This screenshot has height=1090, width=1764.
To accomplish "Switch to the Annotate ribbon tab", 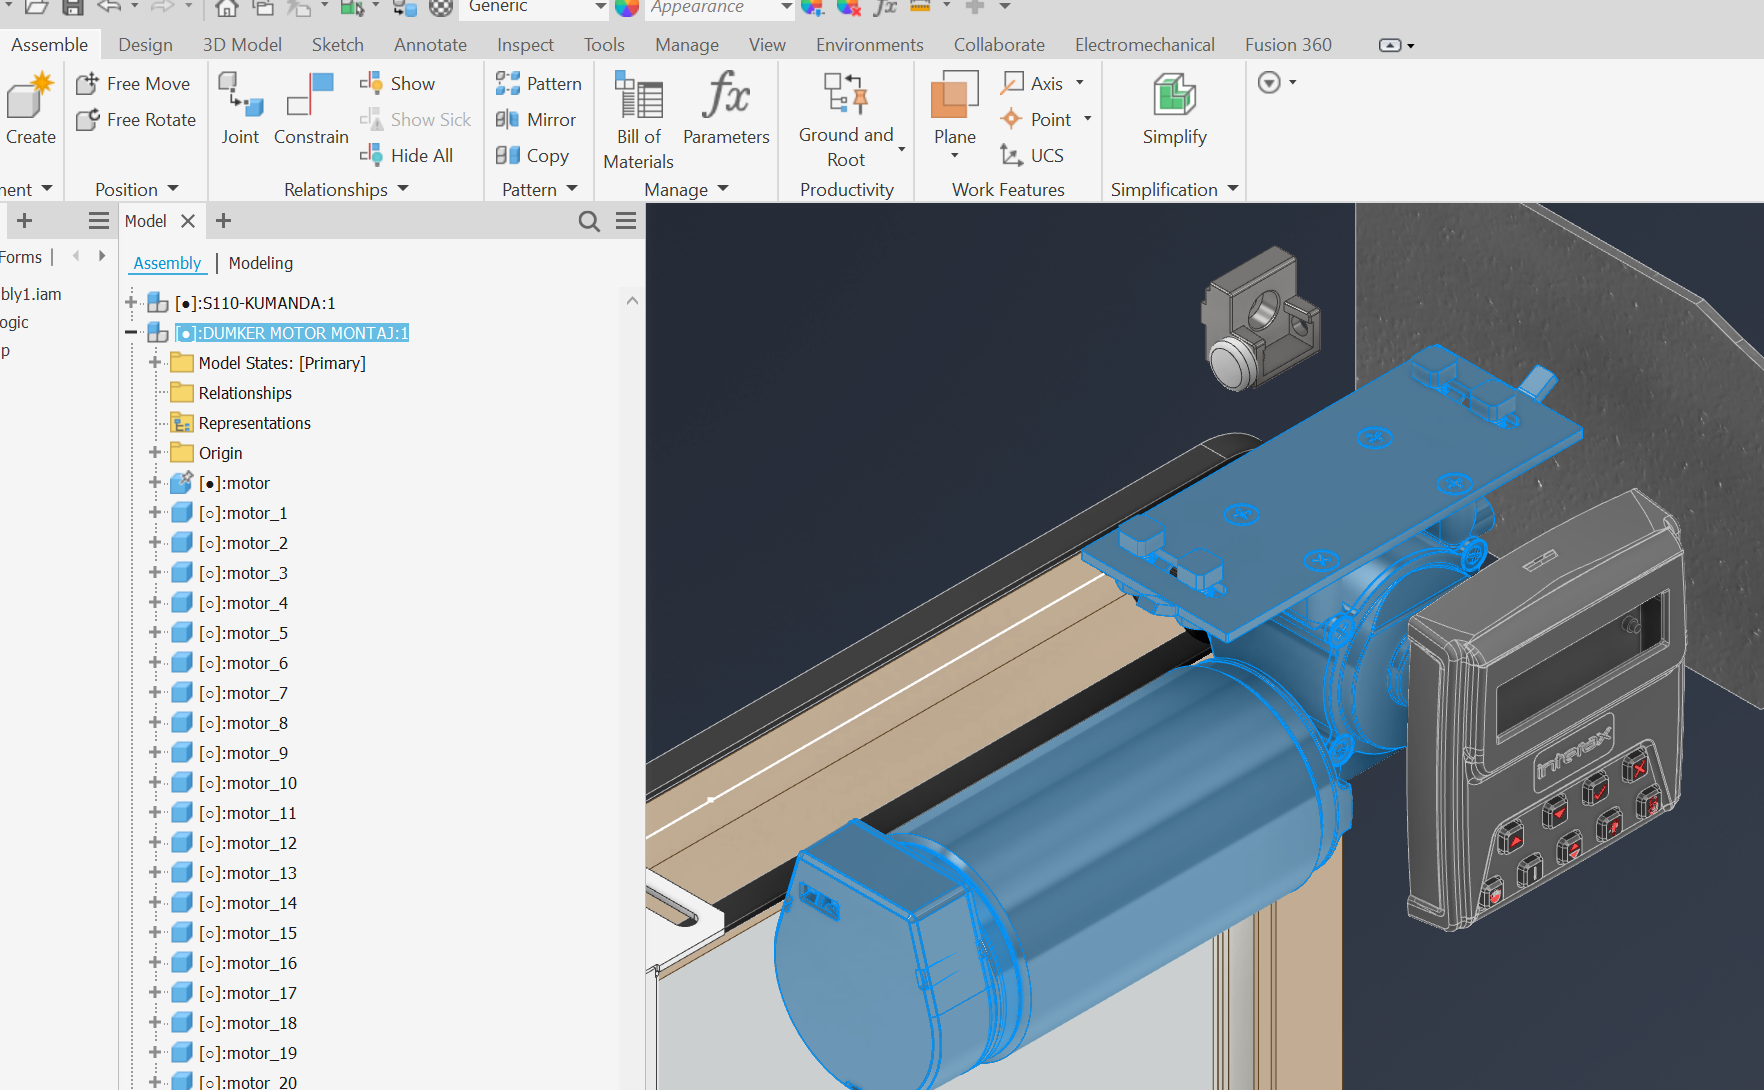I will coord(429,44).
